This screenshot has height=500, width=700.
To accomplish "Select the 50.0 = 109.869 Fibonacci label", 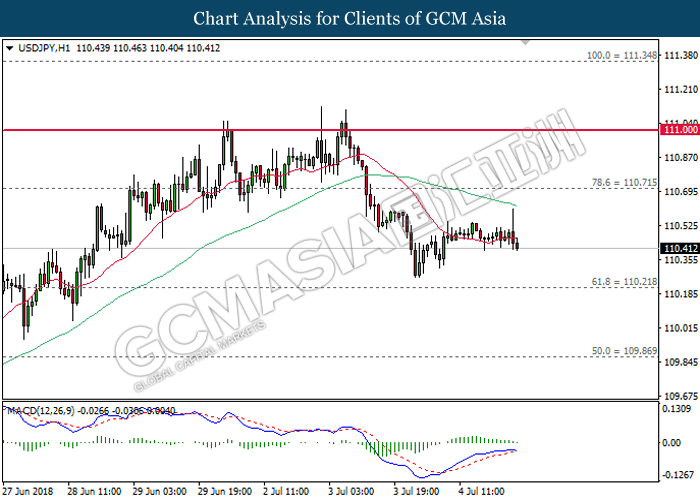I will pos(622,350).
